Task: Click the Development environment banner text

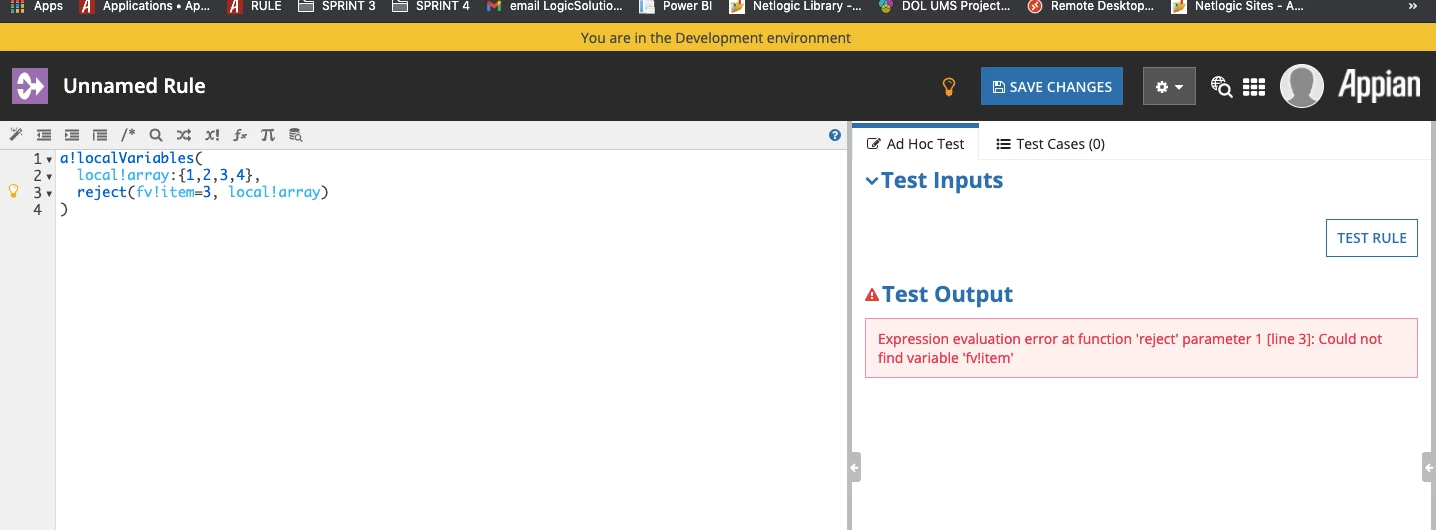Action: tap(716, 38)
